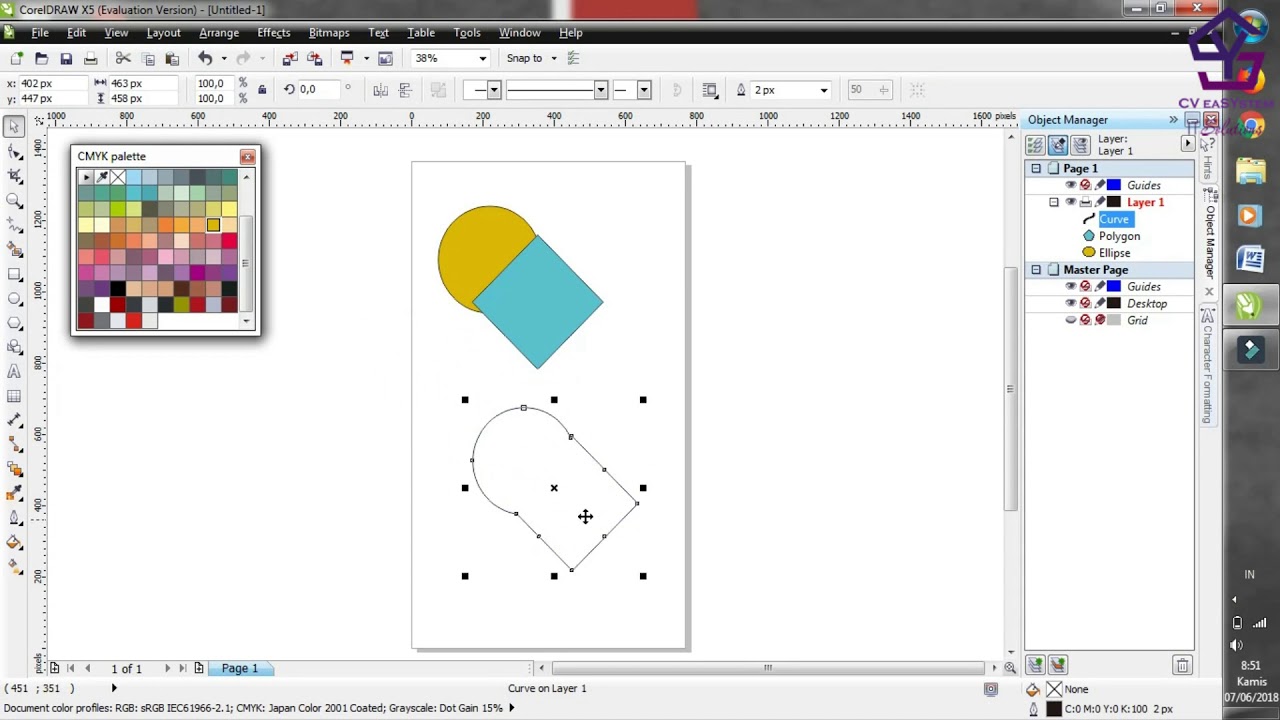
Task: Select the Zoom tool in toolbox
Action: tap(14, 200)
